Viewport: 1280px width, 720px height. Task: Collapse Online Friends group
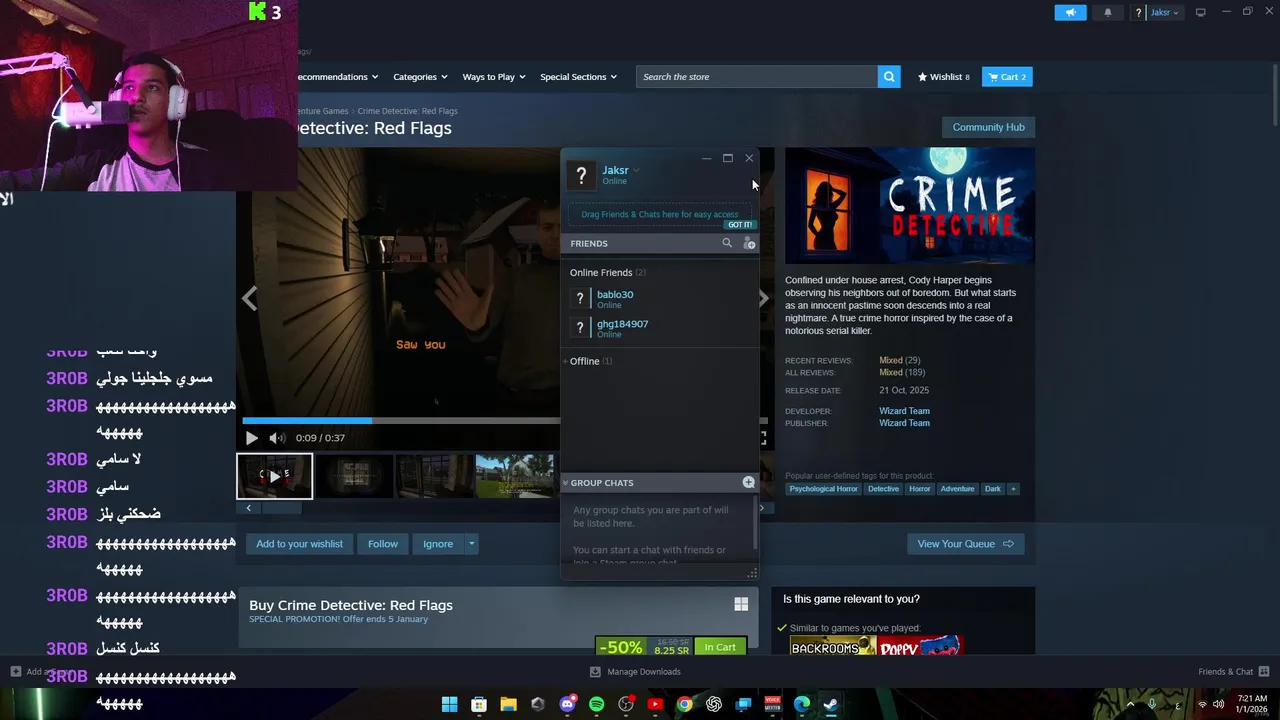(x=607, y=272)
